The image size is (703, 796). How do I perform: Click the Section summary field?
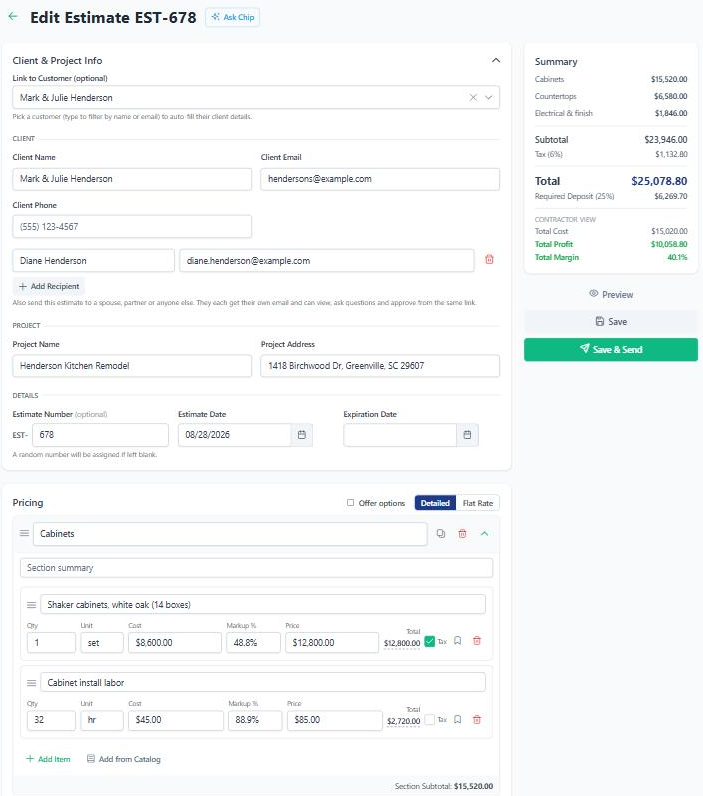pos(256,568)
